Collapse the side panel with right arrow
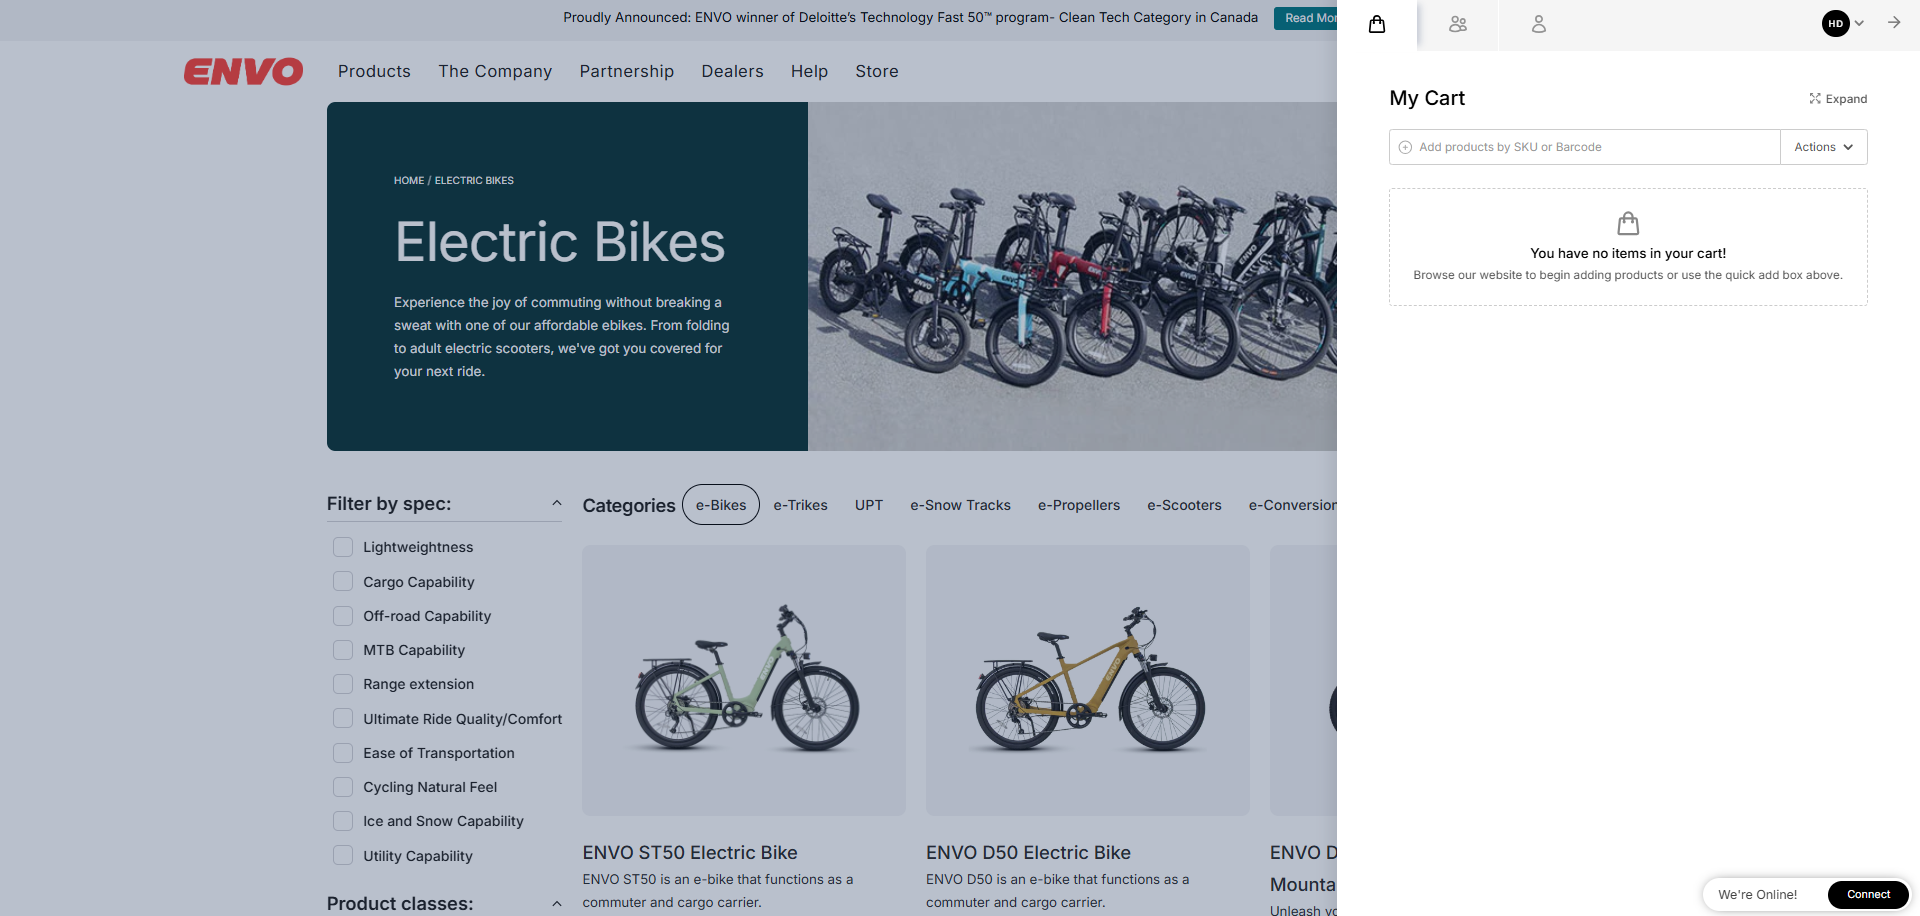This screenshot has width=1920, height=916. [1894, 22]
